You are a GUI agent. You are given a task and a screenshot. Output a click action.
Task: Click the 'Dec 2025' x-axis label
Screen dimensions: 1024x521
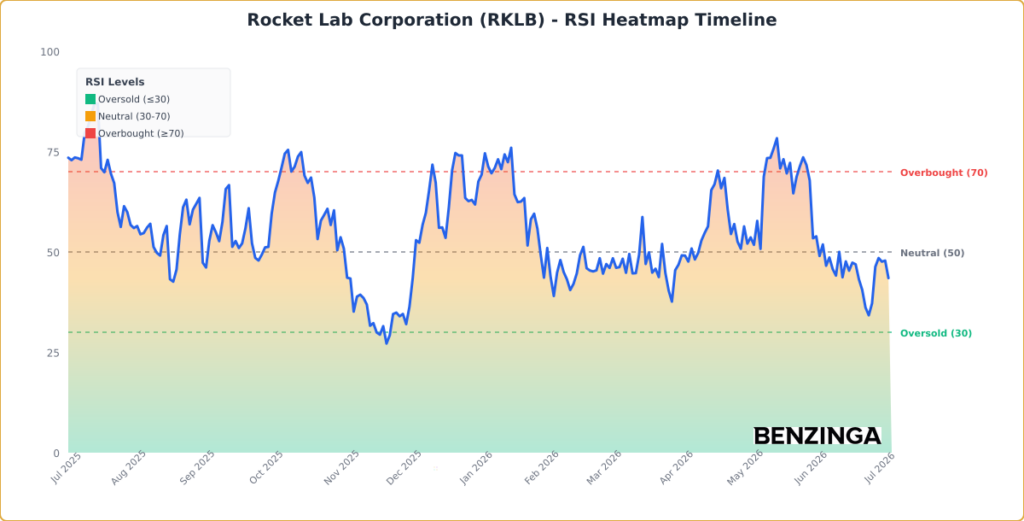(404, 468)
